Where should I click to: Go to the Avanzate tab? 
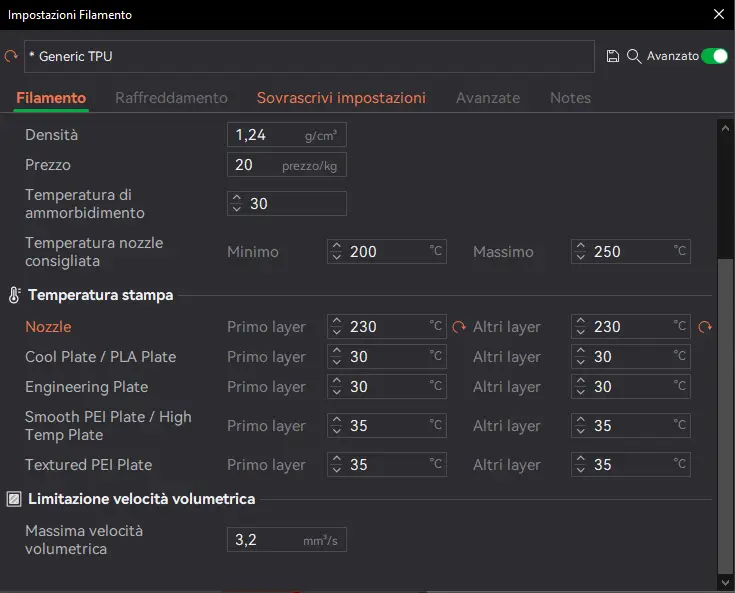click(x=488, y=98)
